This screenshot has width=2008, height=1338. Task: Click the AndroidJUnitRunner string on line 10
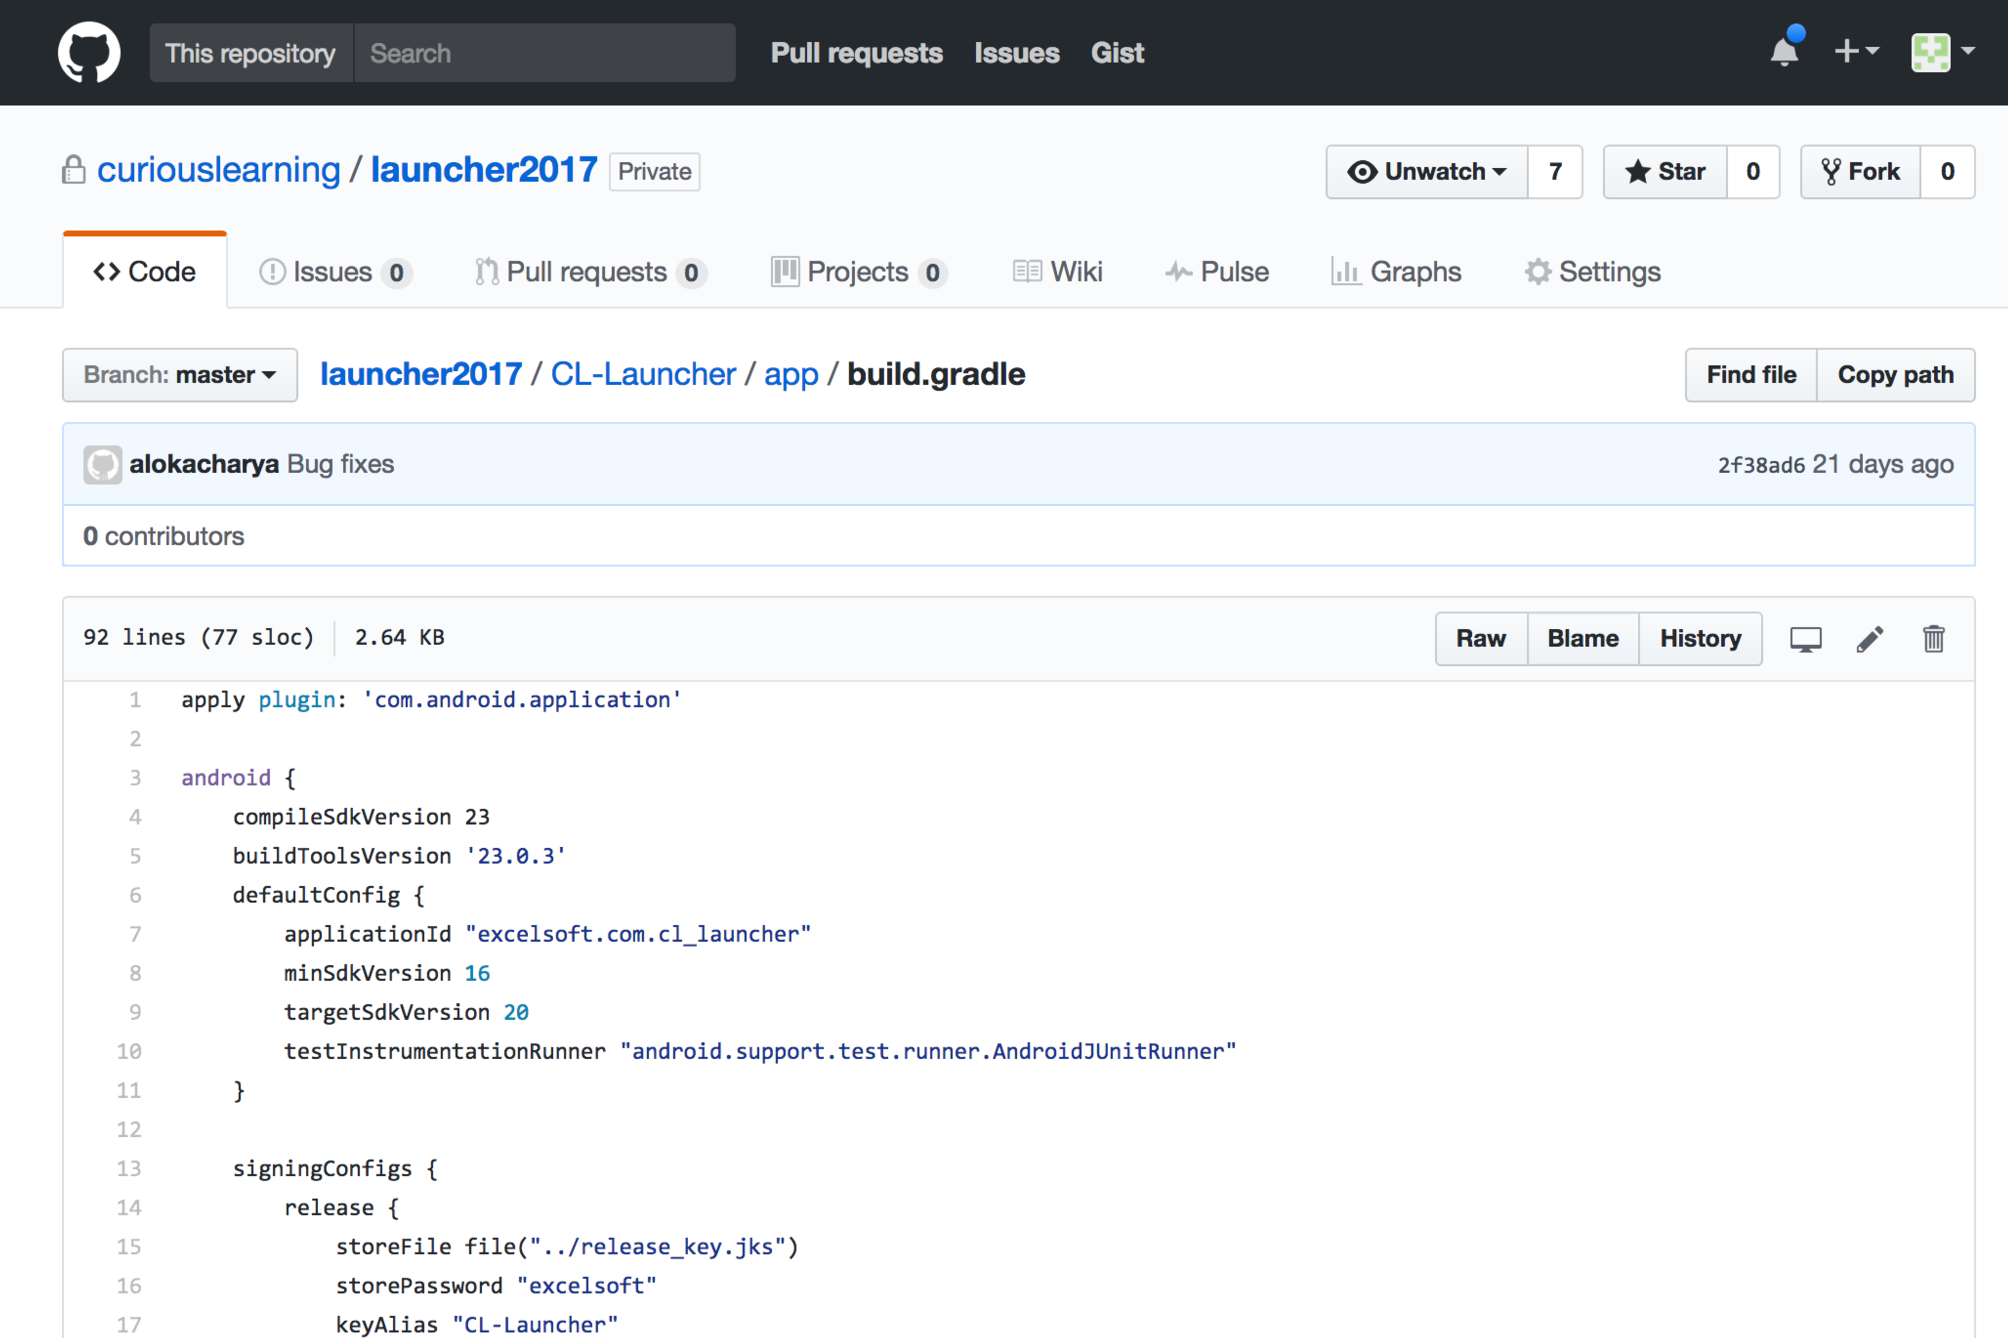[x=928, y=1051]
